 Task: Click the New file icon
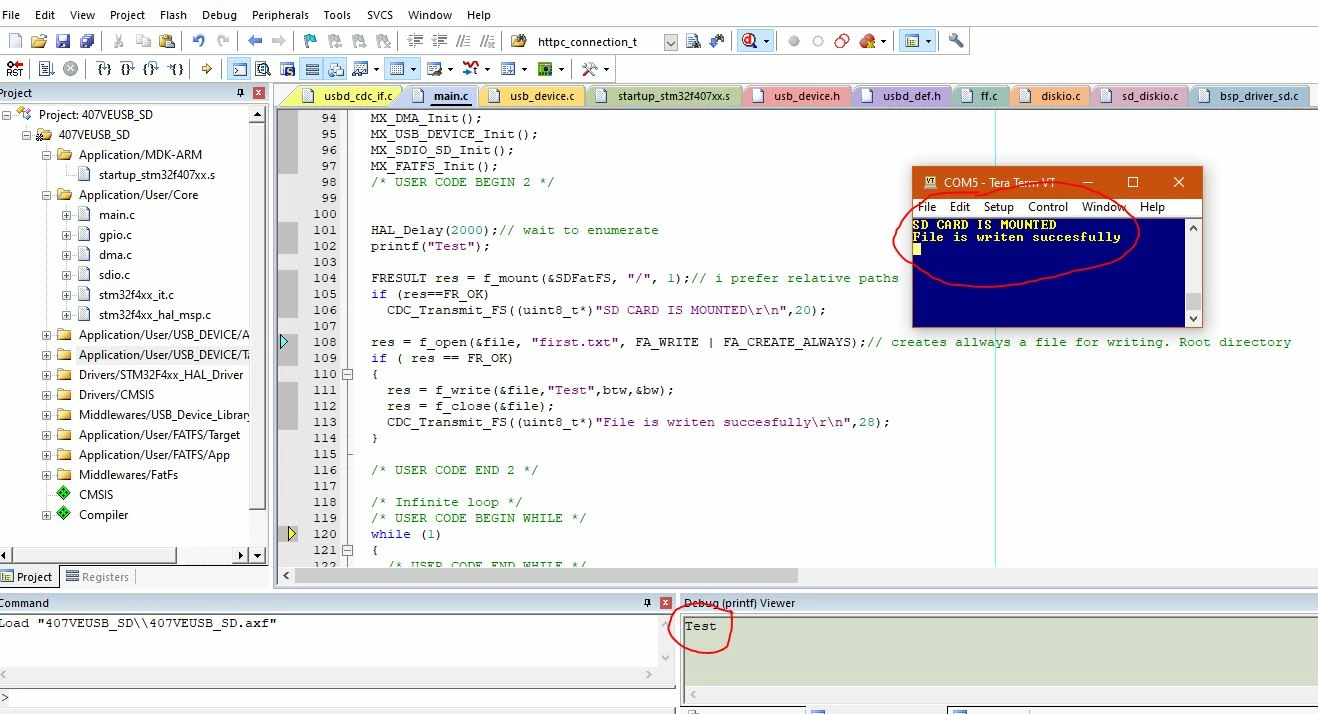(x=15, y=41)
